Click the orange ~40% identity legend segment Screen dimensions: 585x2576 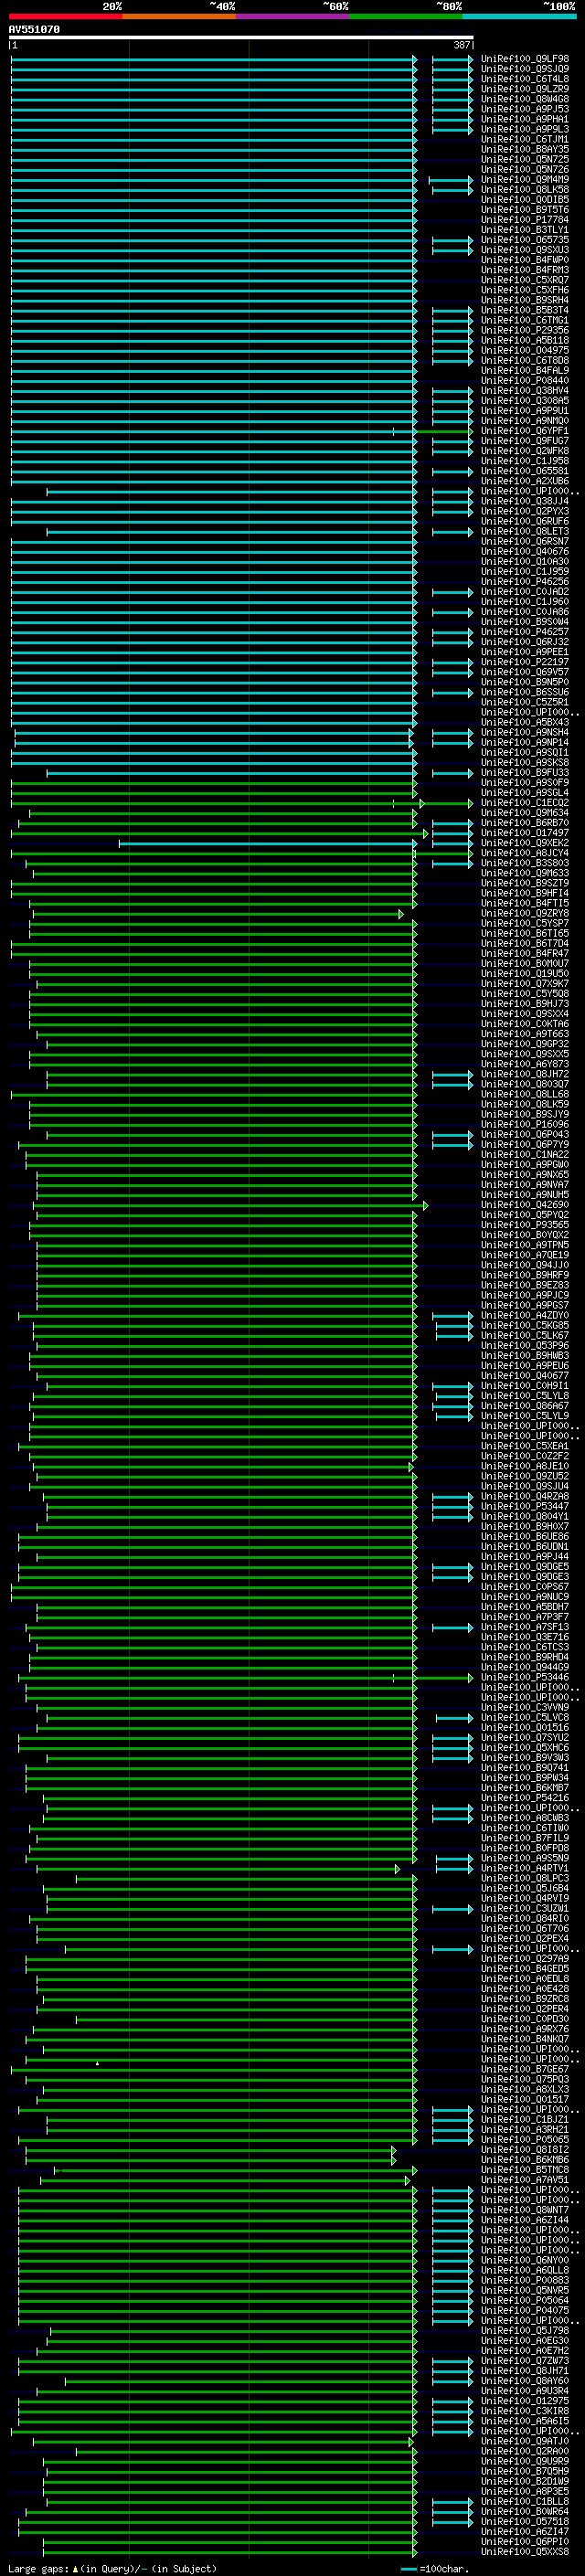[179, 16]
